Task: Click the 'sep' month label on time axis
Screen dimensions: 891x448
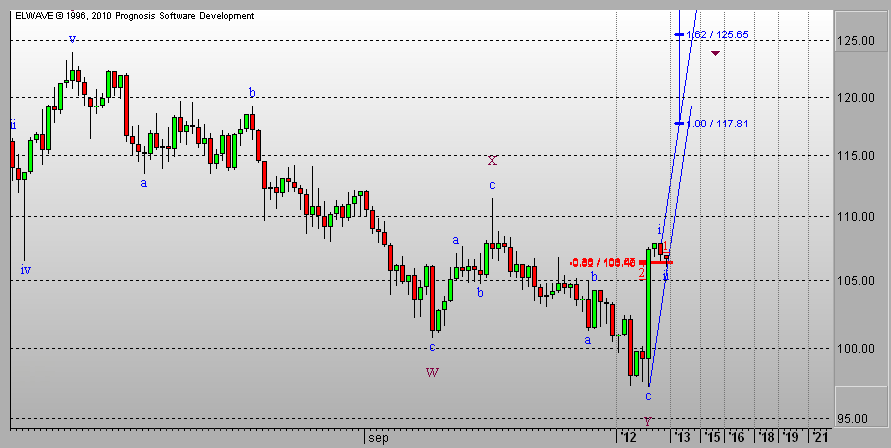Action: point(376,437)
